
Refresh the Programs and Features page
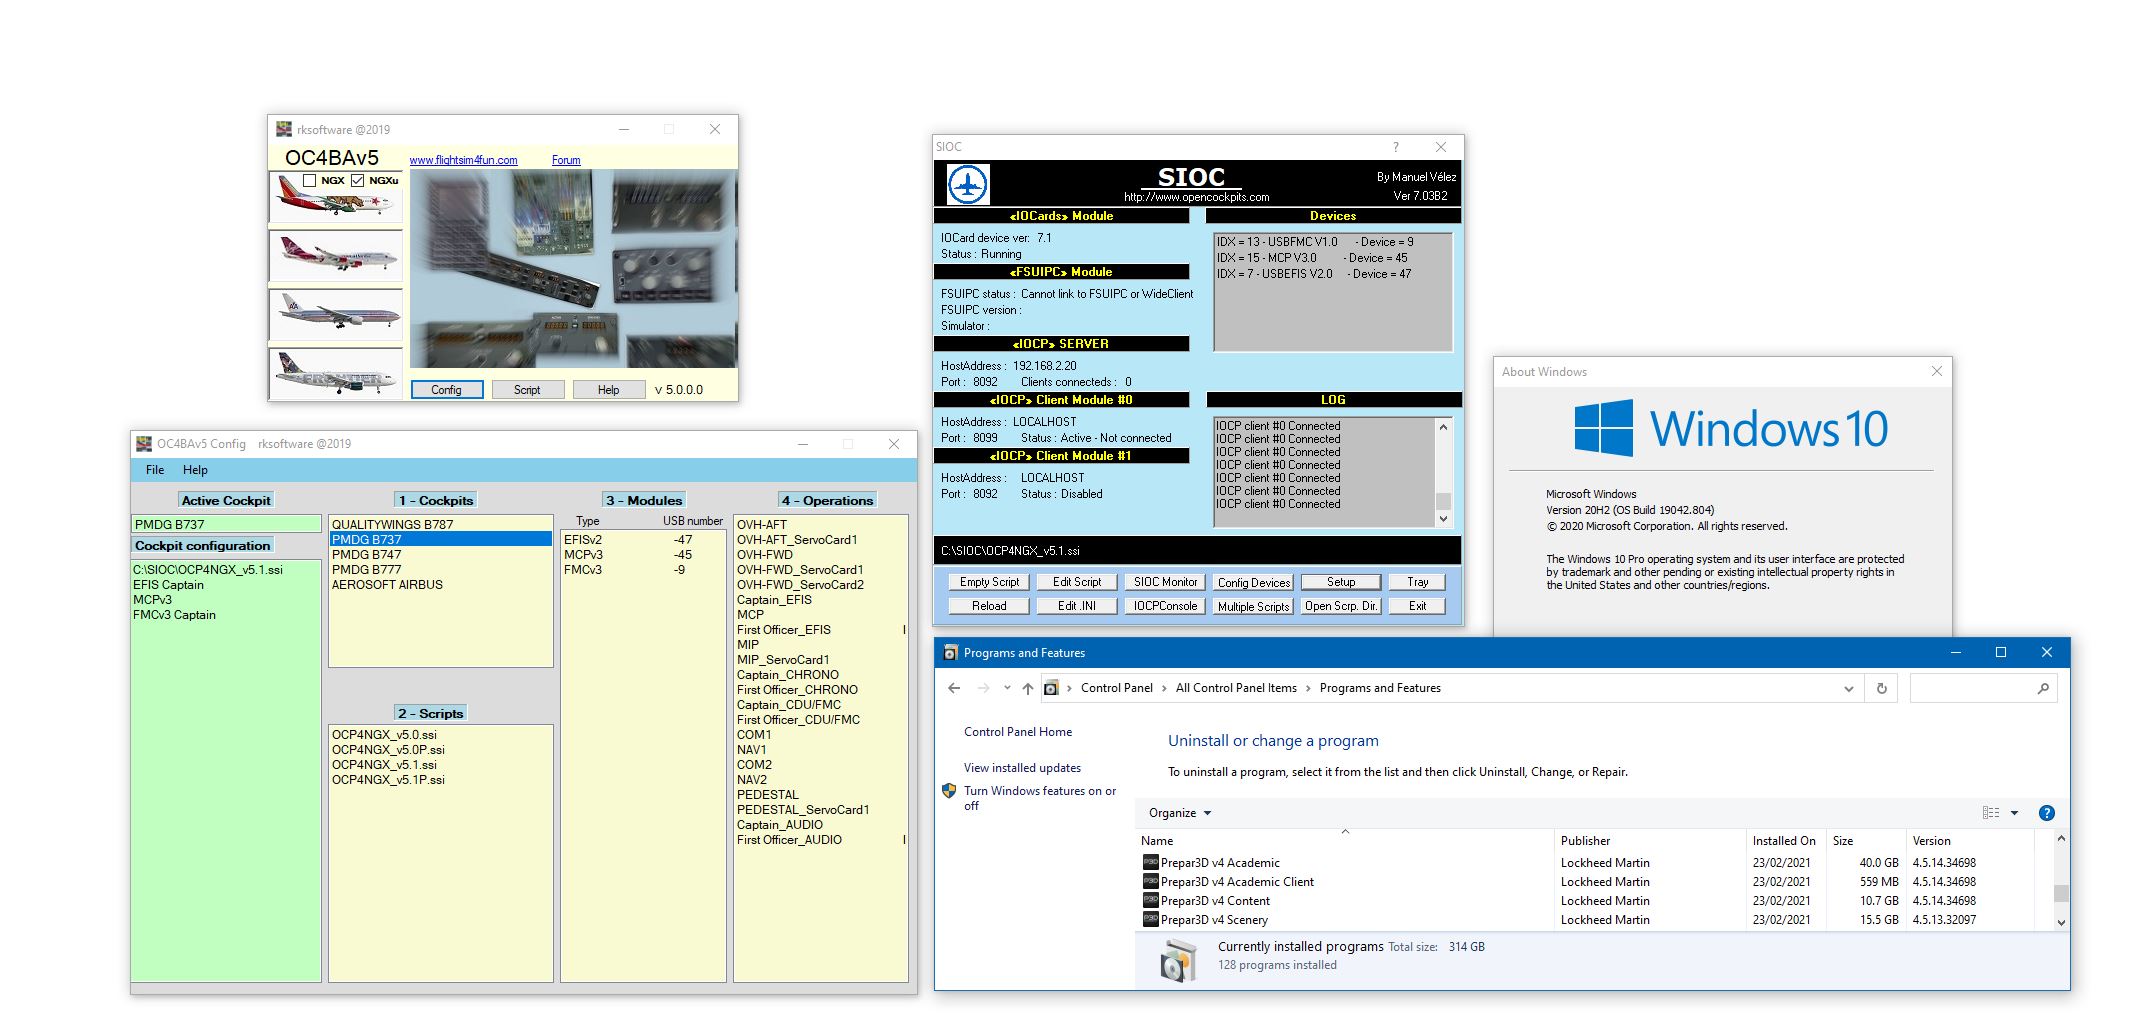[x=1881, y=688]
